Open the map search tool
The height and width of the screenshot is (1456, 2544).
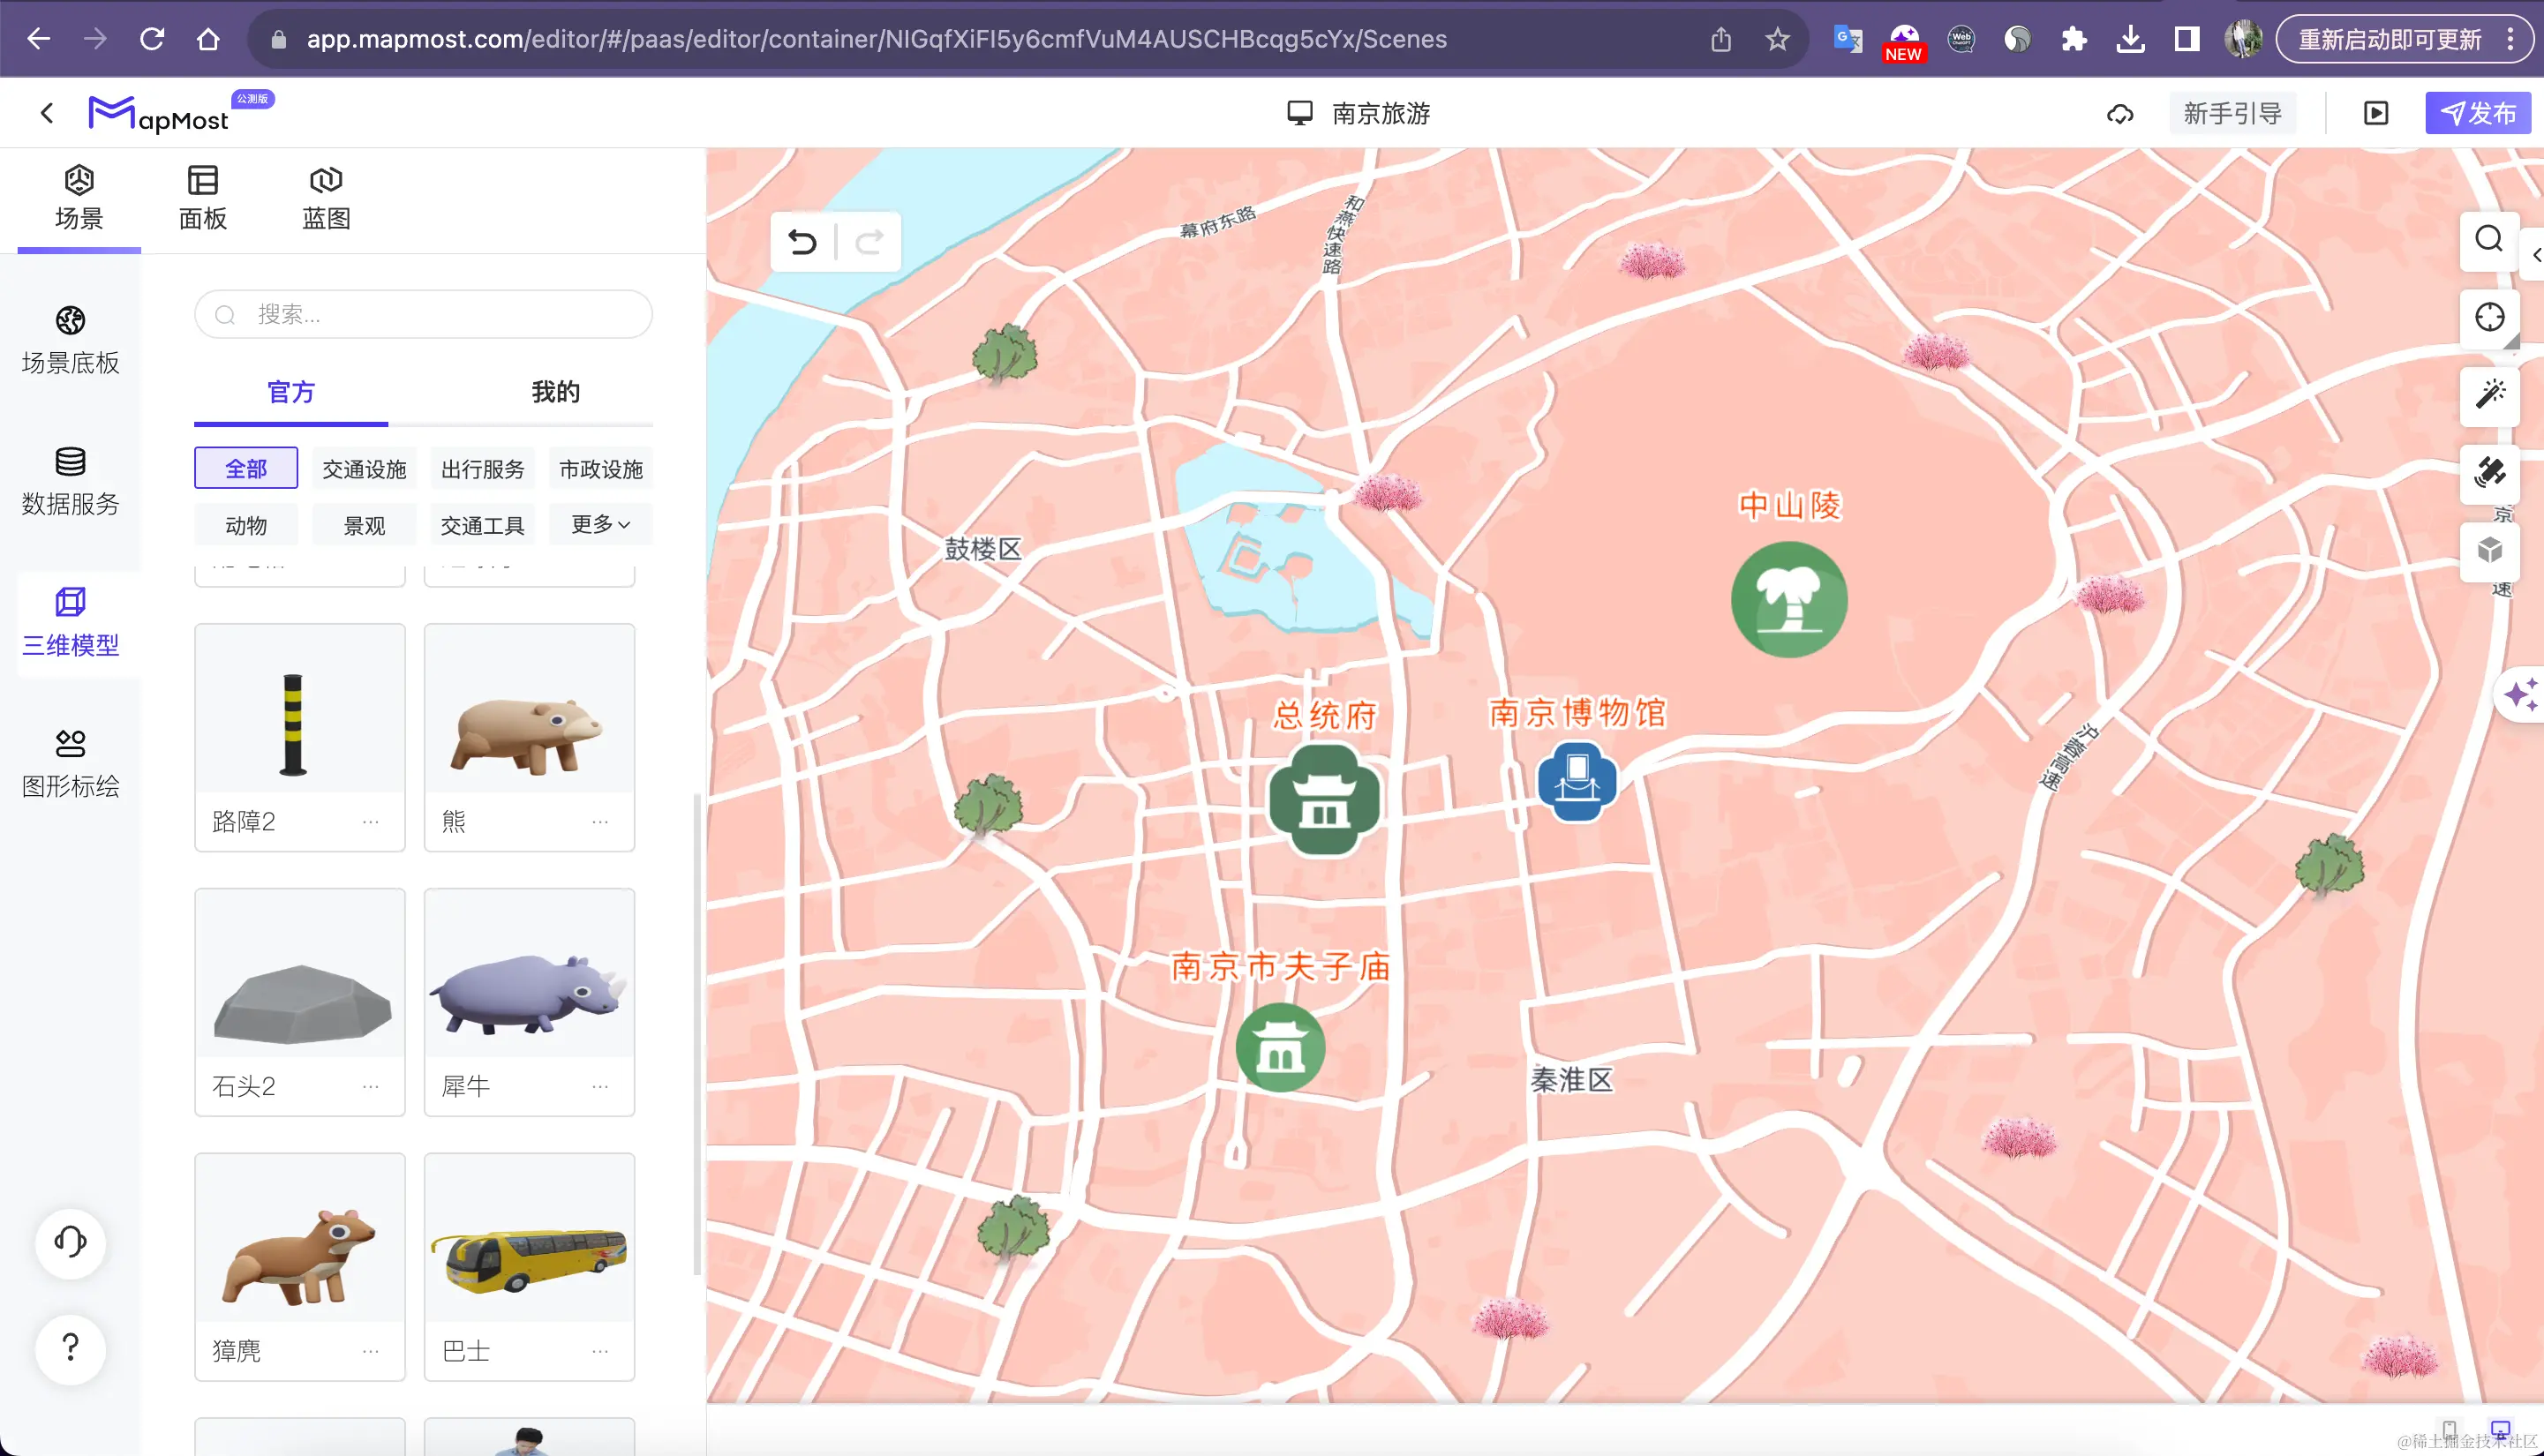coord(2489,239)
